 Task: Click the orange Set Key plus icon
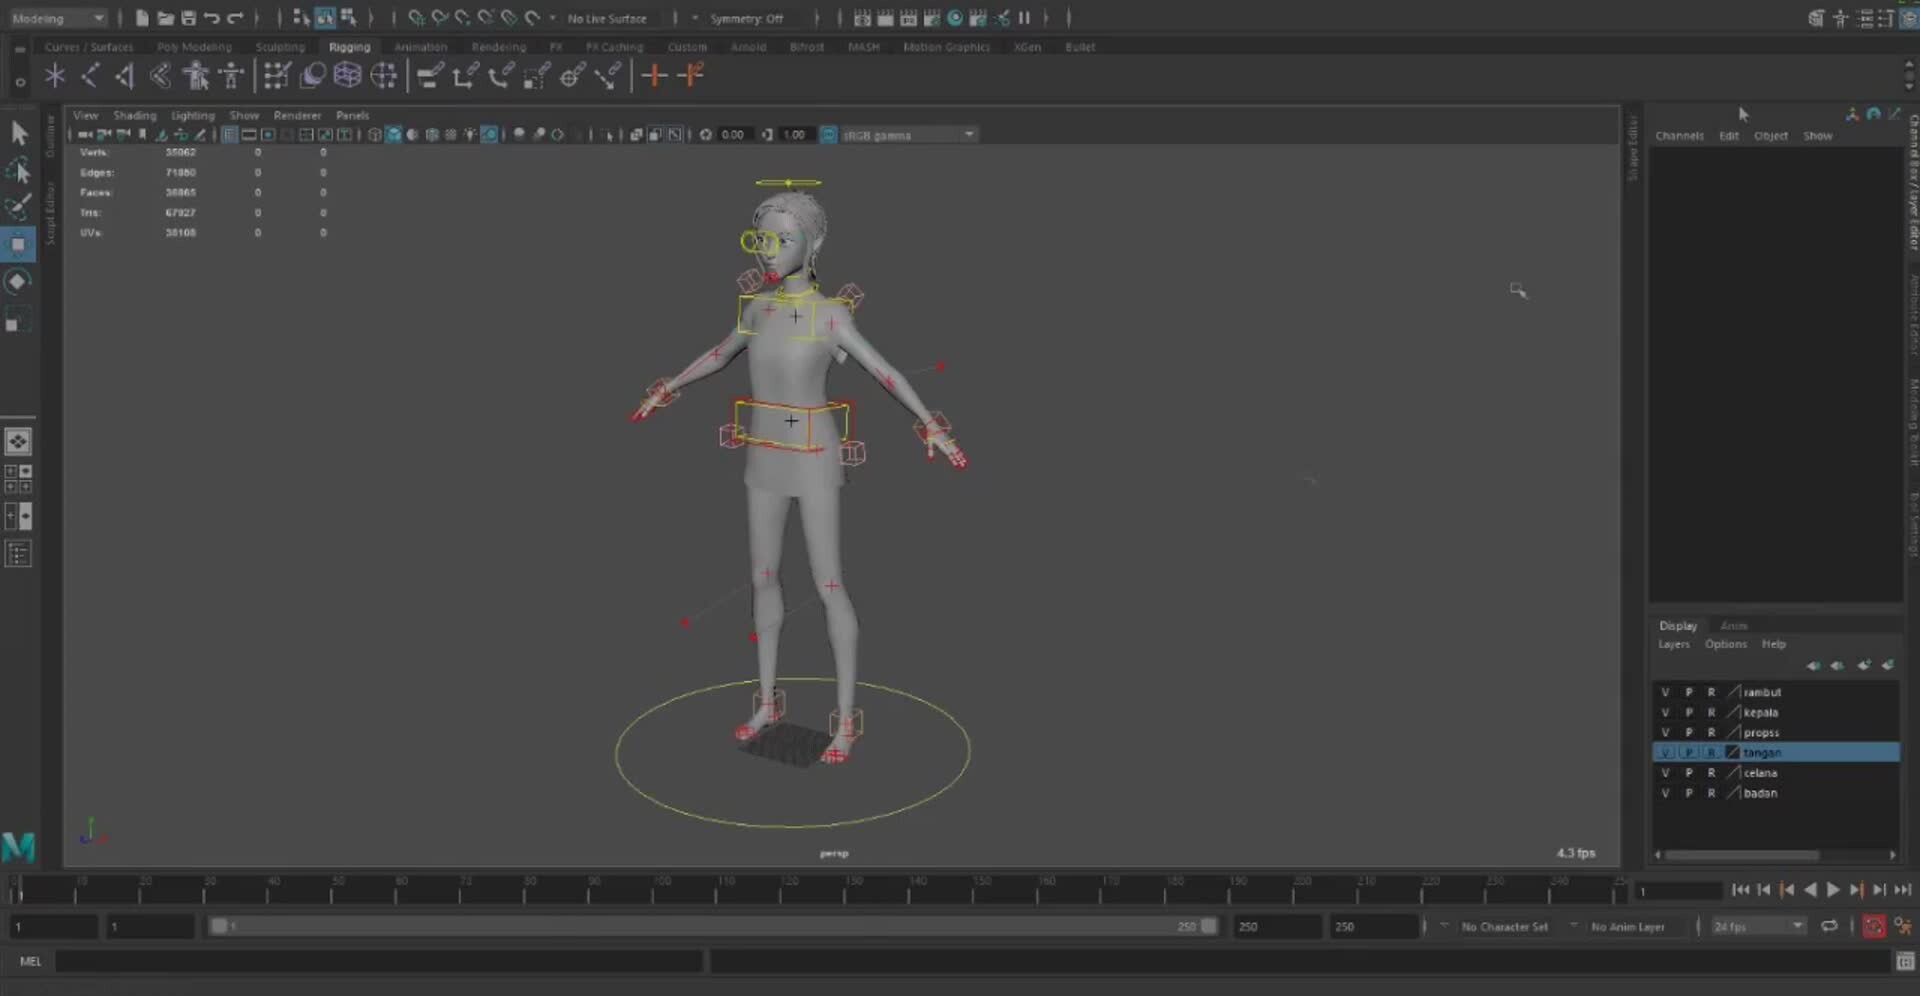(654, 75)
